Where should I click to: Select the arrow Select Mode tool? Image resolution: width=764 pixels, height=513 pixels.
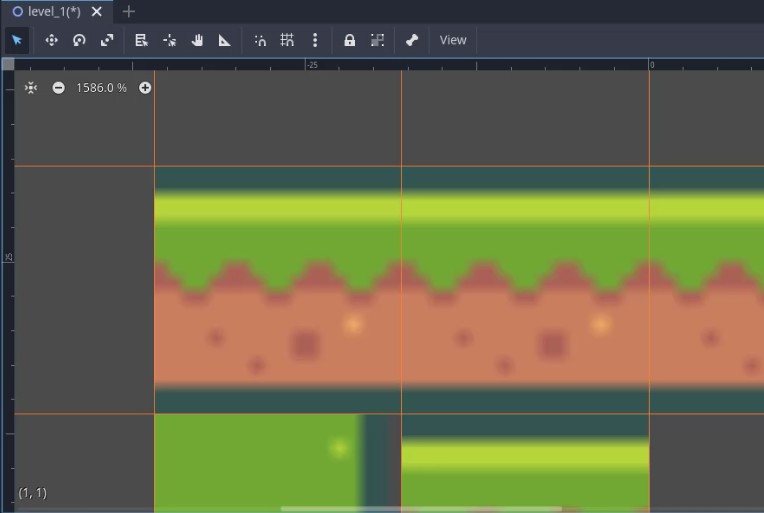coord(17,40)
